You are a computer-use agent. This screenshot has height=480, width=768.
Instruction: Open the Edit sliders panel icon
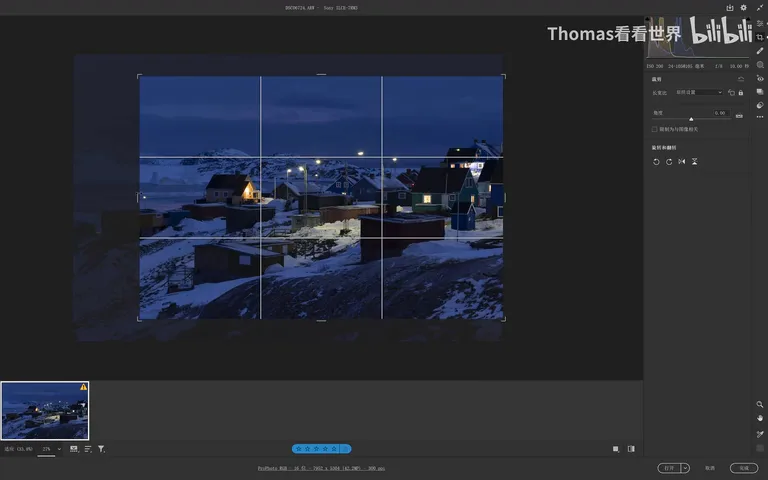point(760,24)
